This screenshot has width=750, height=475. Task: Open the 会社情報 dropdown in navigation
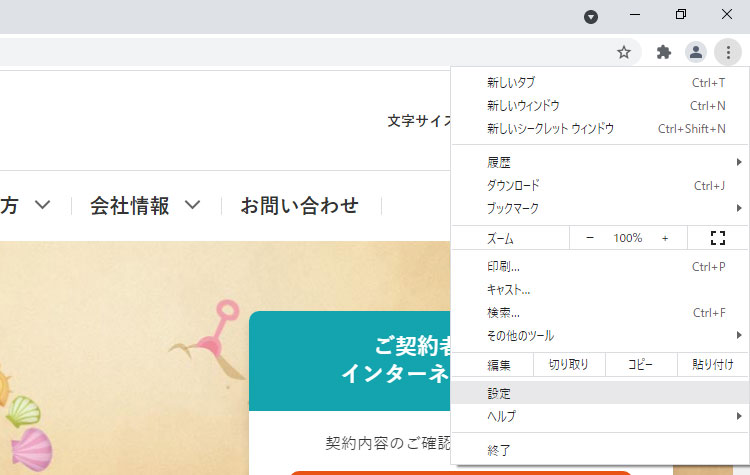[145, 206]
